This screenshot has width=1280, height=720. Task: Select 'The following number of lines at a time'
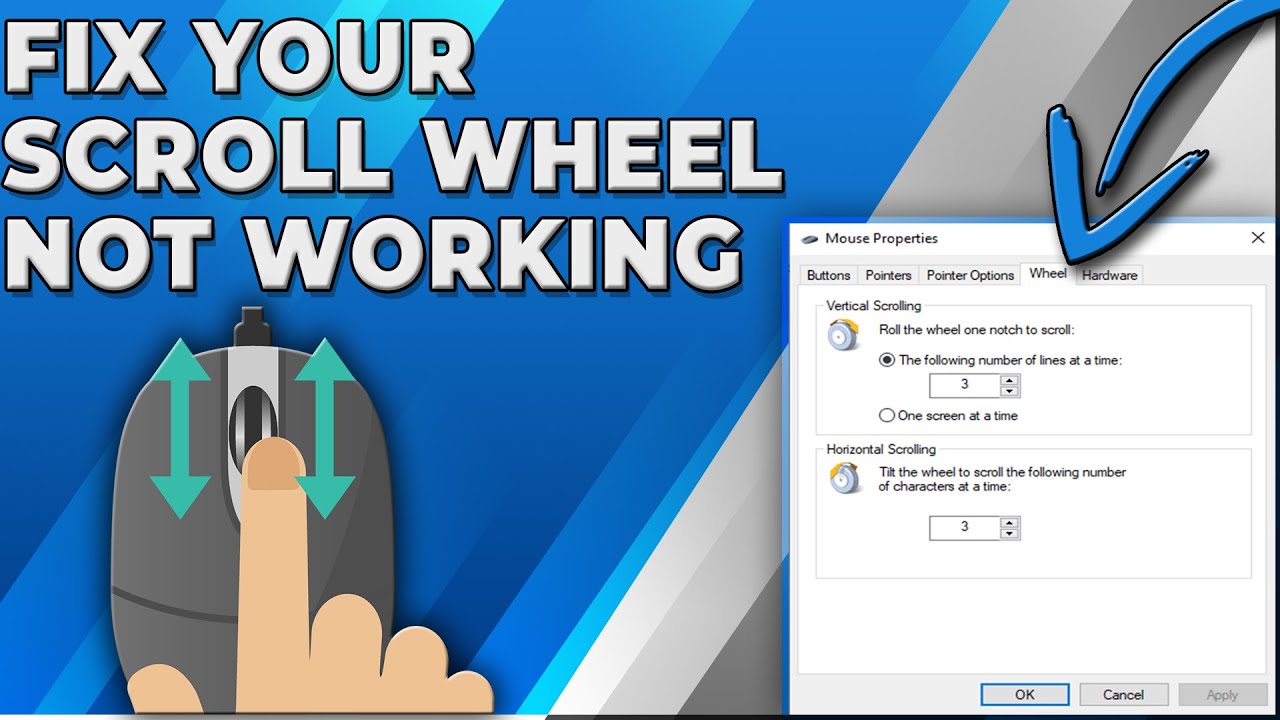point(1001,360)
